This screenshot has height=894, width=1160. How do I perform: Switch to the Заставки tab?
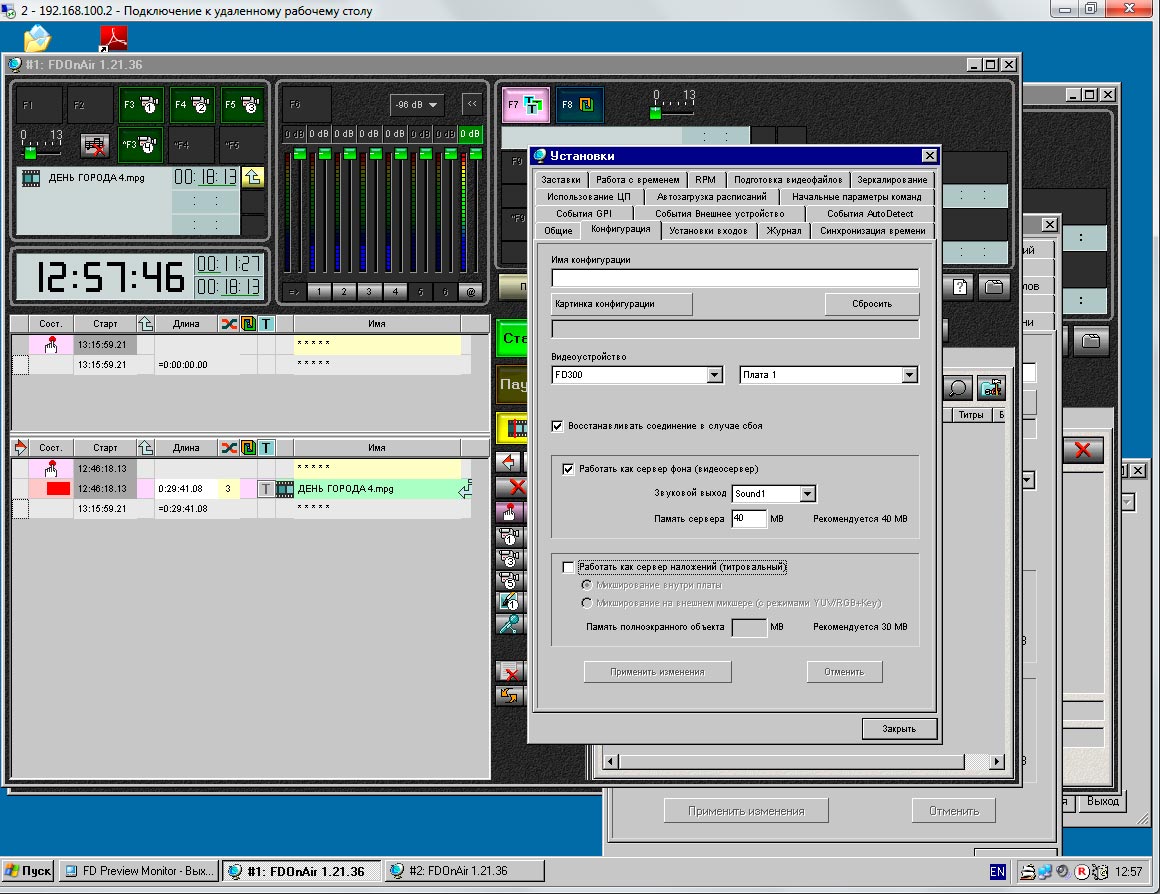pyautogui.click(x=561, y=180)
